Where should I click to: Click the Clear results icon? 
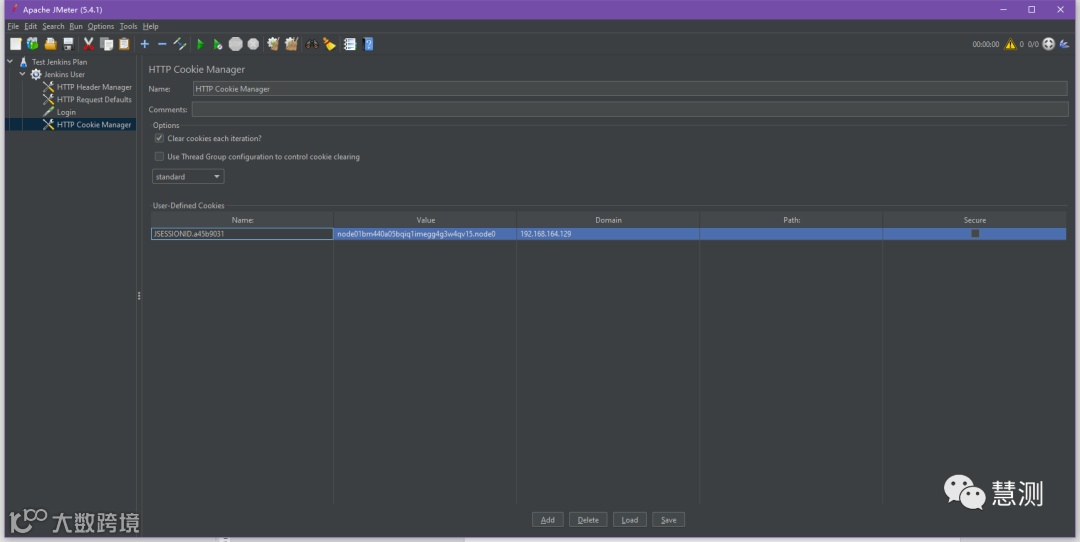pyautogui.click(x=273, y=44)
